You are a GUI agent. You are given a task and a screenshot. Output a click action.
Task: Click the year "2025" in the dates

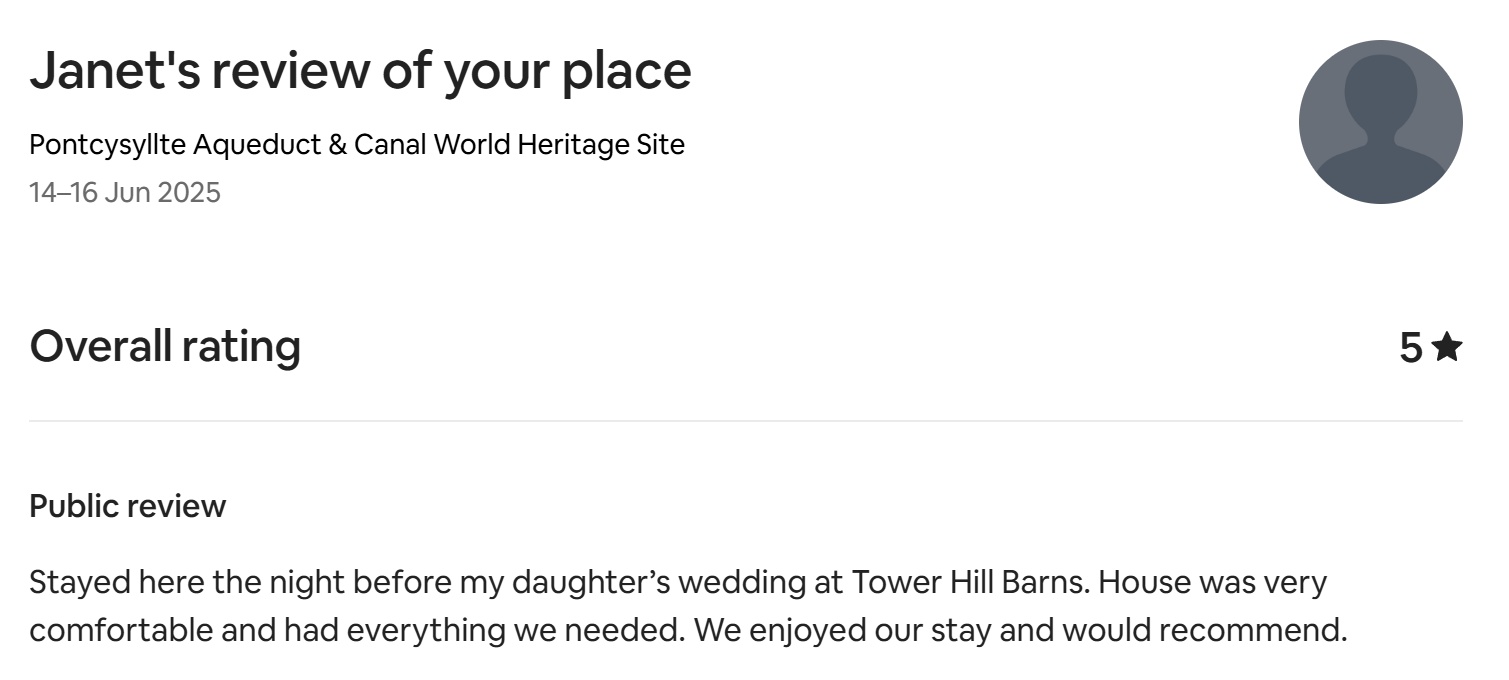189,192
